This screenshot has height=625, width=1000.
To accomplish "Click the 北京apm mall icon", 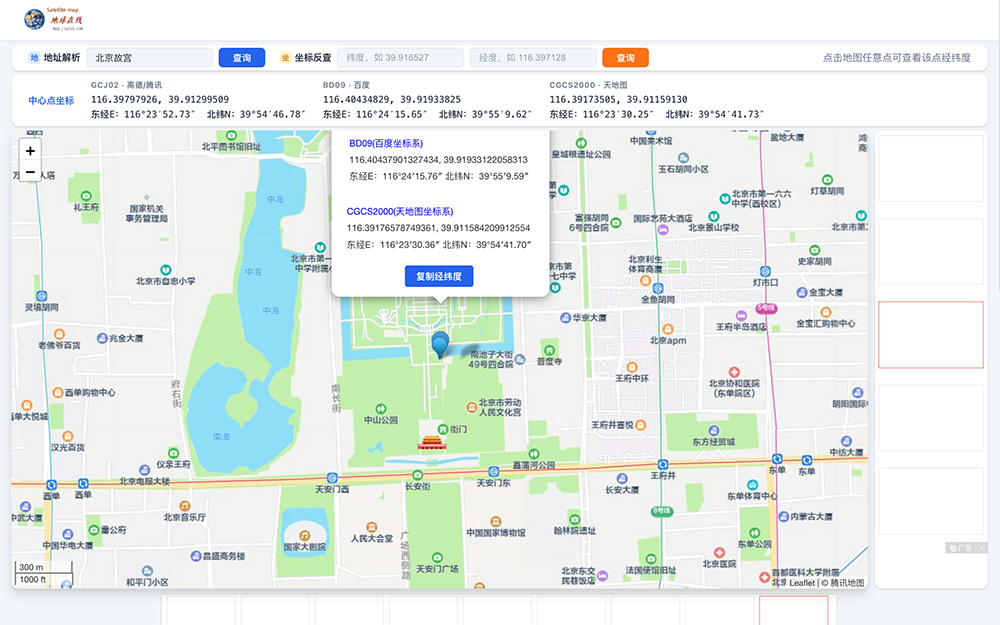I will click(668, 329).
